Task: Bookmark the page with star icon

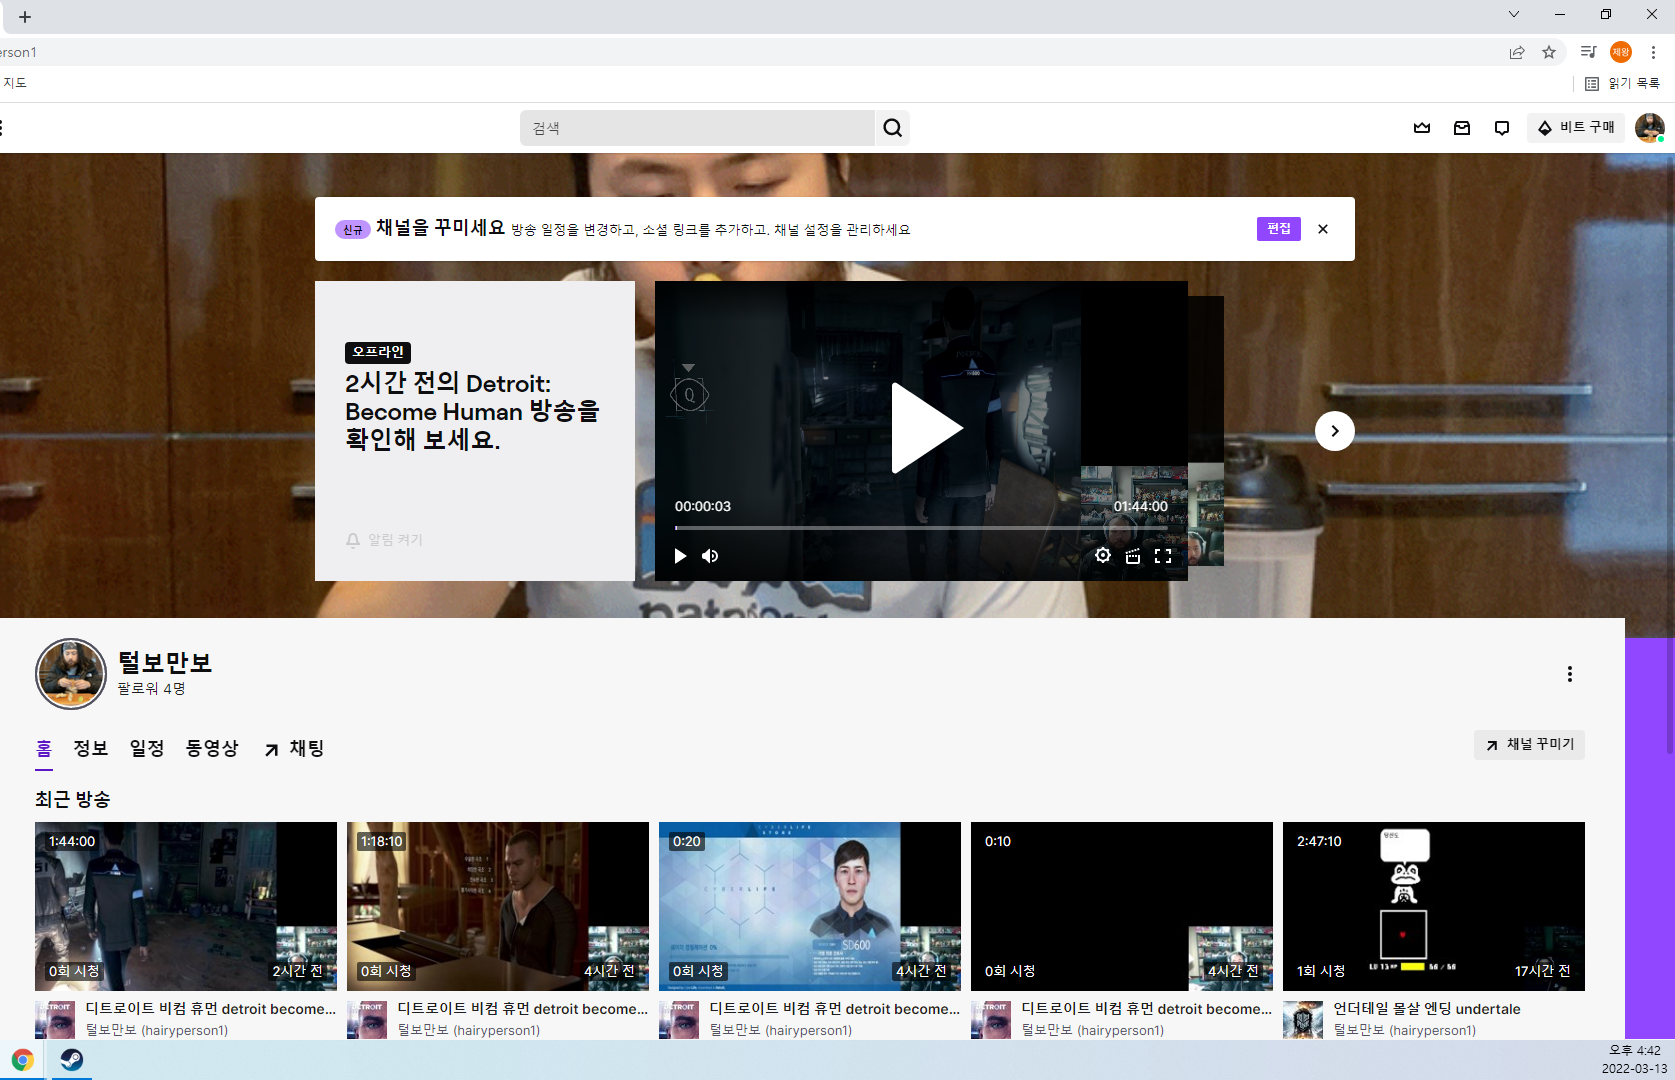Action: [1549, 52]
